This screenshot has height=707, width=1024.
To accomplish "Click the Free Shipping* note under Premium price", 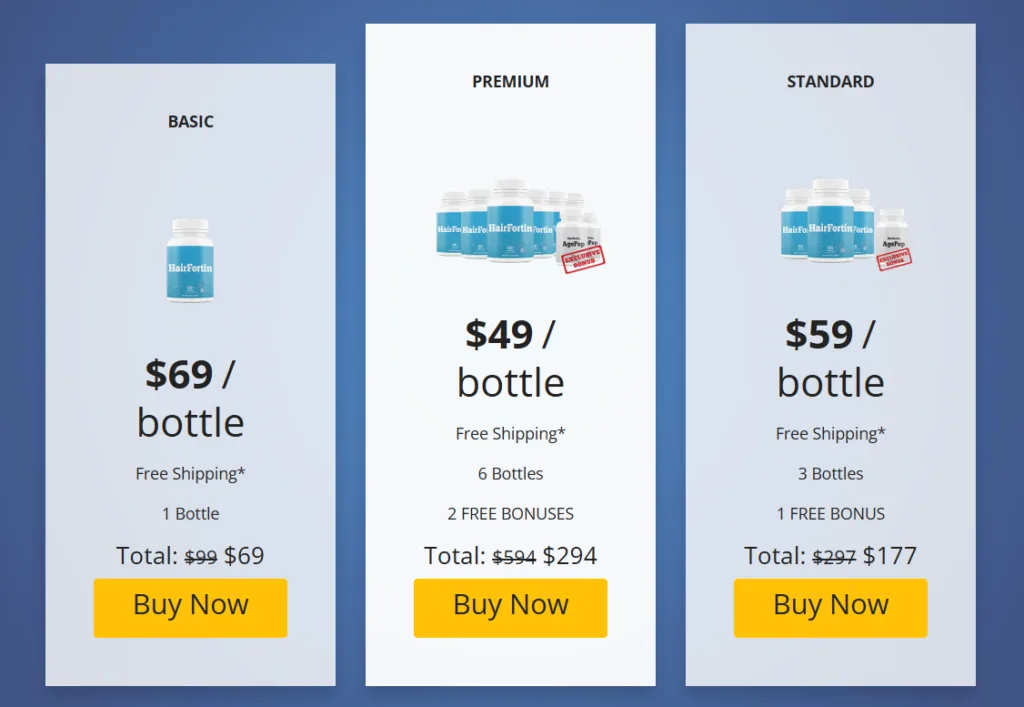I will tap(510, 434).
